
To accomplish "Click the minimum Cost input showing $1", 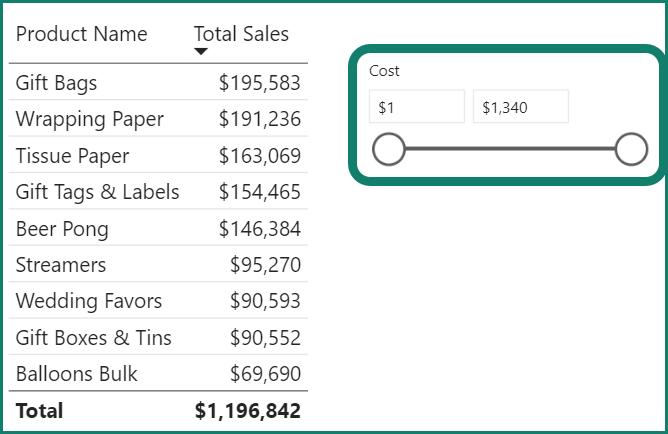I will tap(416, 107).
